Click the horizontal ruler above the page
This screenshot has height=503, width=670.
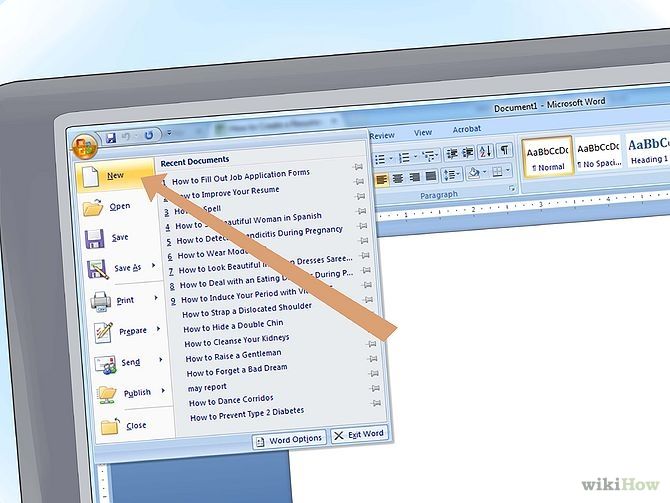(x=522, y=206)
